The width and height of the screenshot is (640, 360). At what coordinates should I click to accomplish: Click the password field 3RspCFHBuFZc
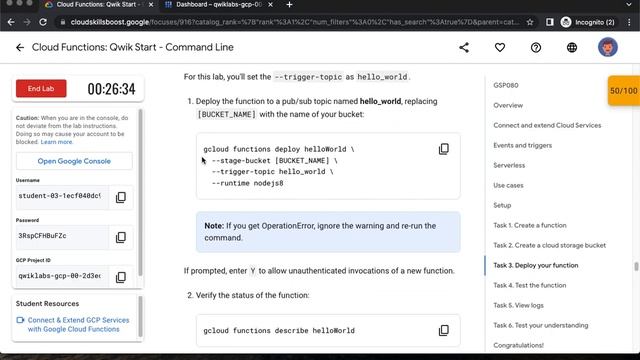point(62,236)
